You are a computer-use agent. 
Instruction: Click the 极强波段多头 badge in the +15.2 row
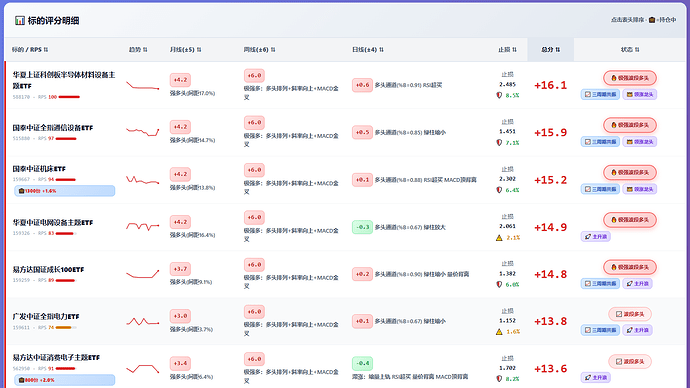(x=630, y=172)
